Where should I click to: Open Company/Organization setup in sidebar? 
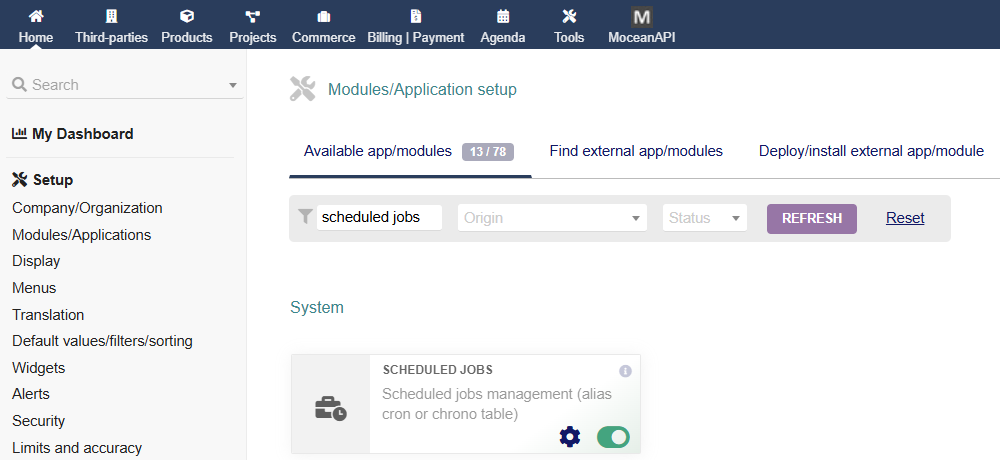87,208
